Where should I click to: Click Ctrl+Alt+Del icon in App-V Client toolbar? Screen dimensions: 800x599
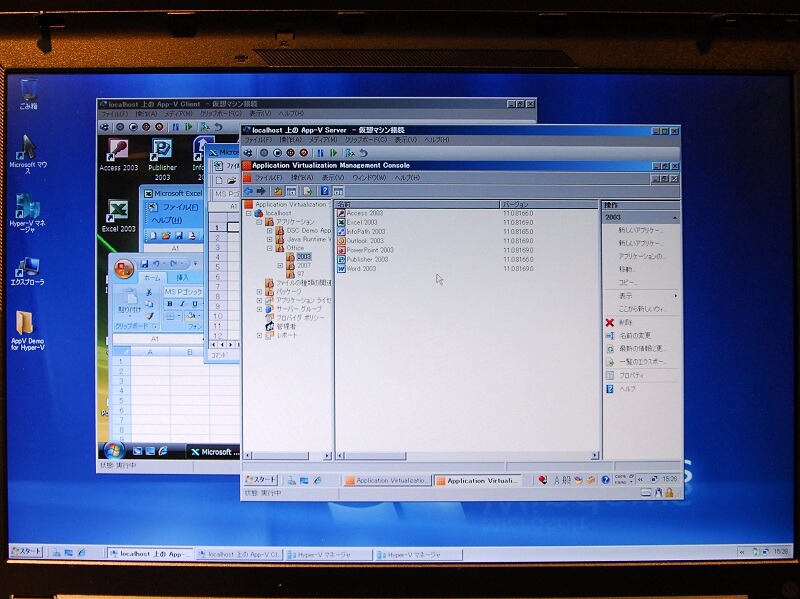tap(105, 127)
